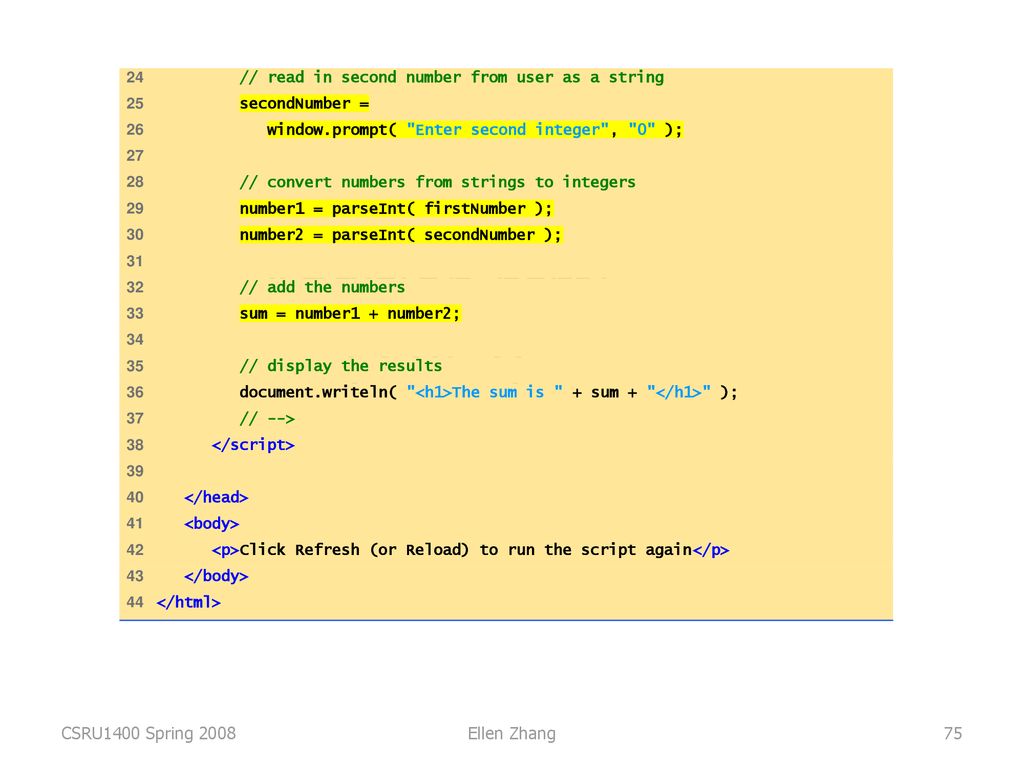
Task: Click line number 44
Action: tap(135, 602)
